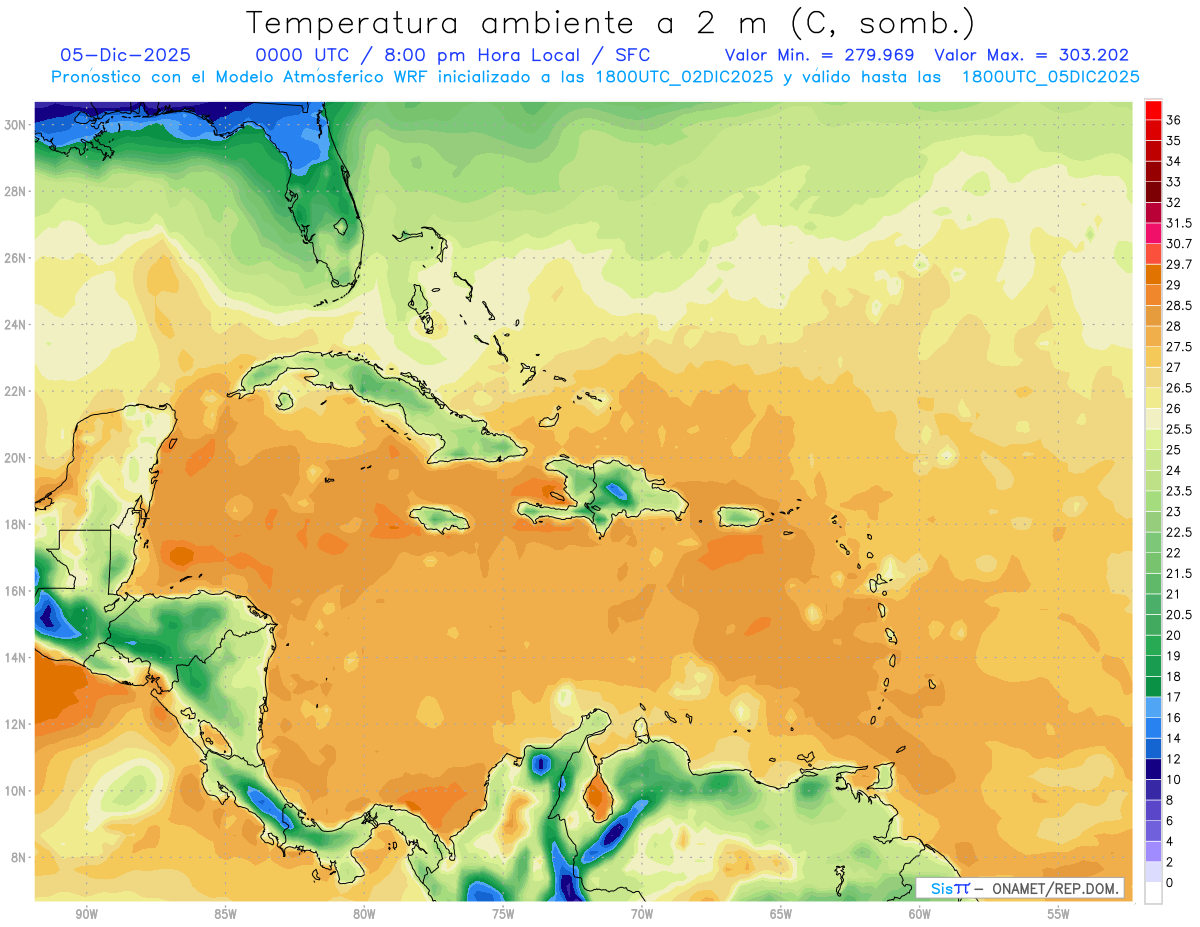Image resolution: width=1200 pixels, height=927 pixels.
Task: Select the dark navy swatch between legend 12 and 10
Action: pos(1153,769)
